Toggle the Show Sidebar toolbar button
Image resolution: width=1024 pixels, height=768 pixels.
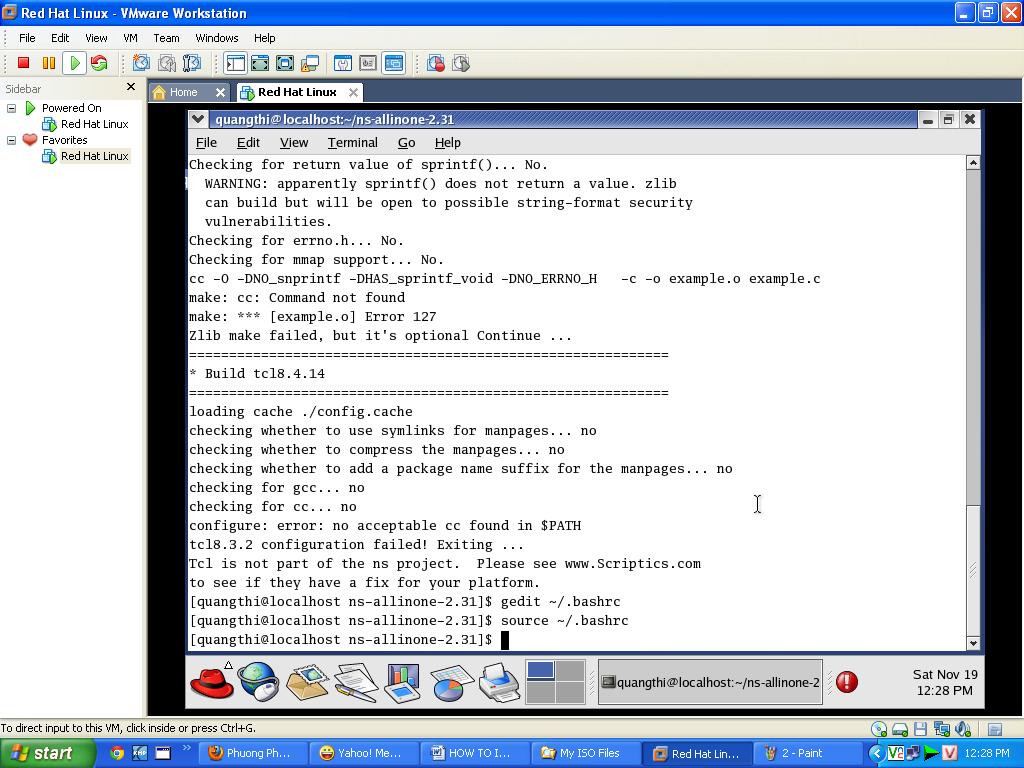(x=235, y=63)
